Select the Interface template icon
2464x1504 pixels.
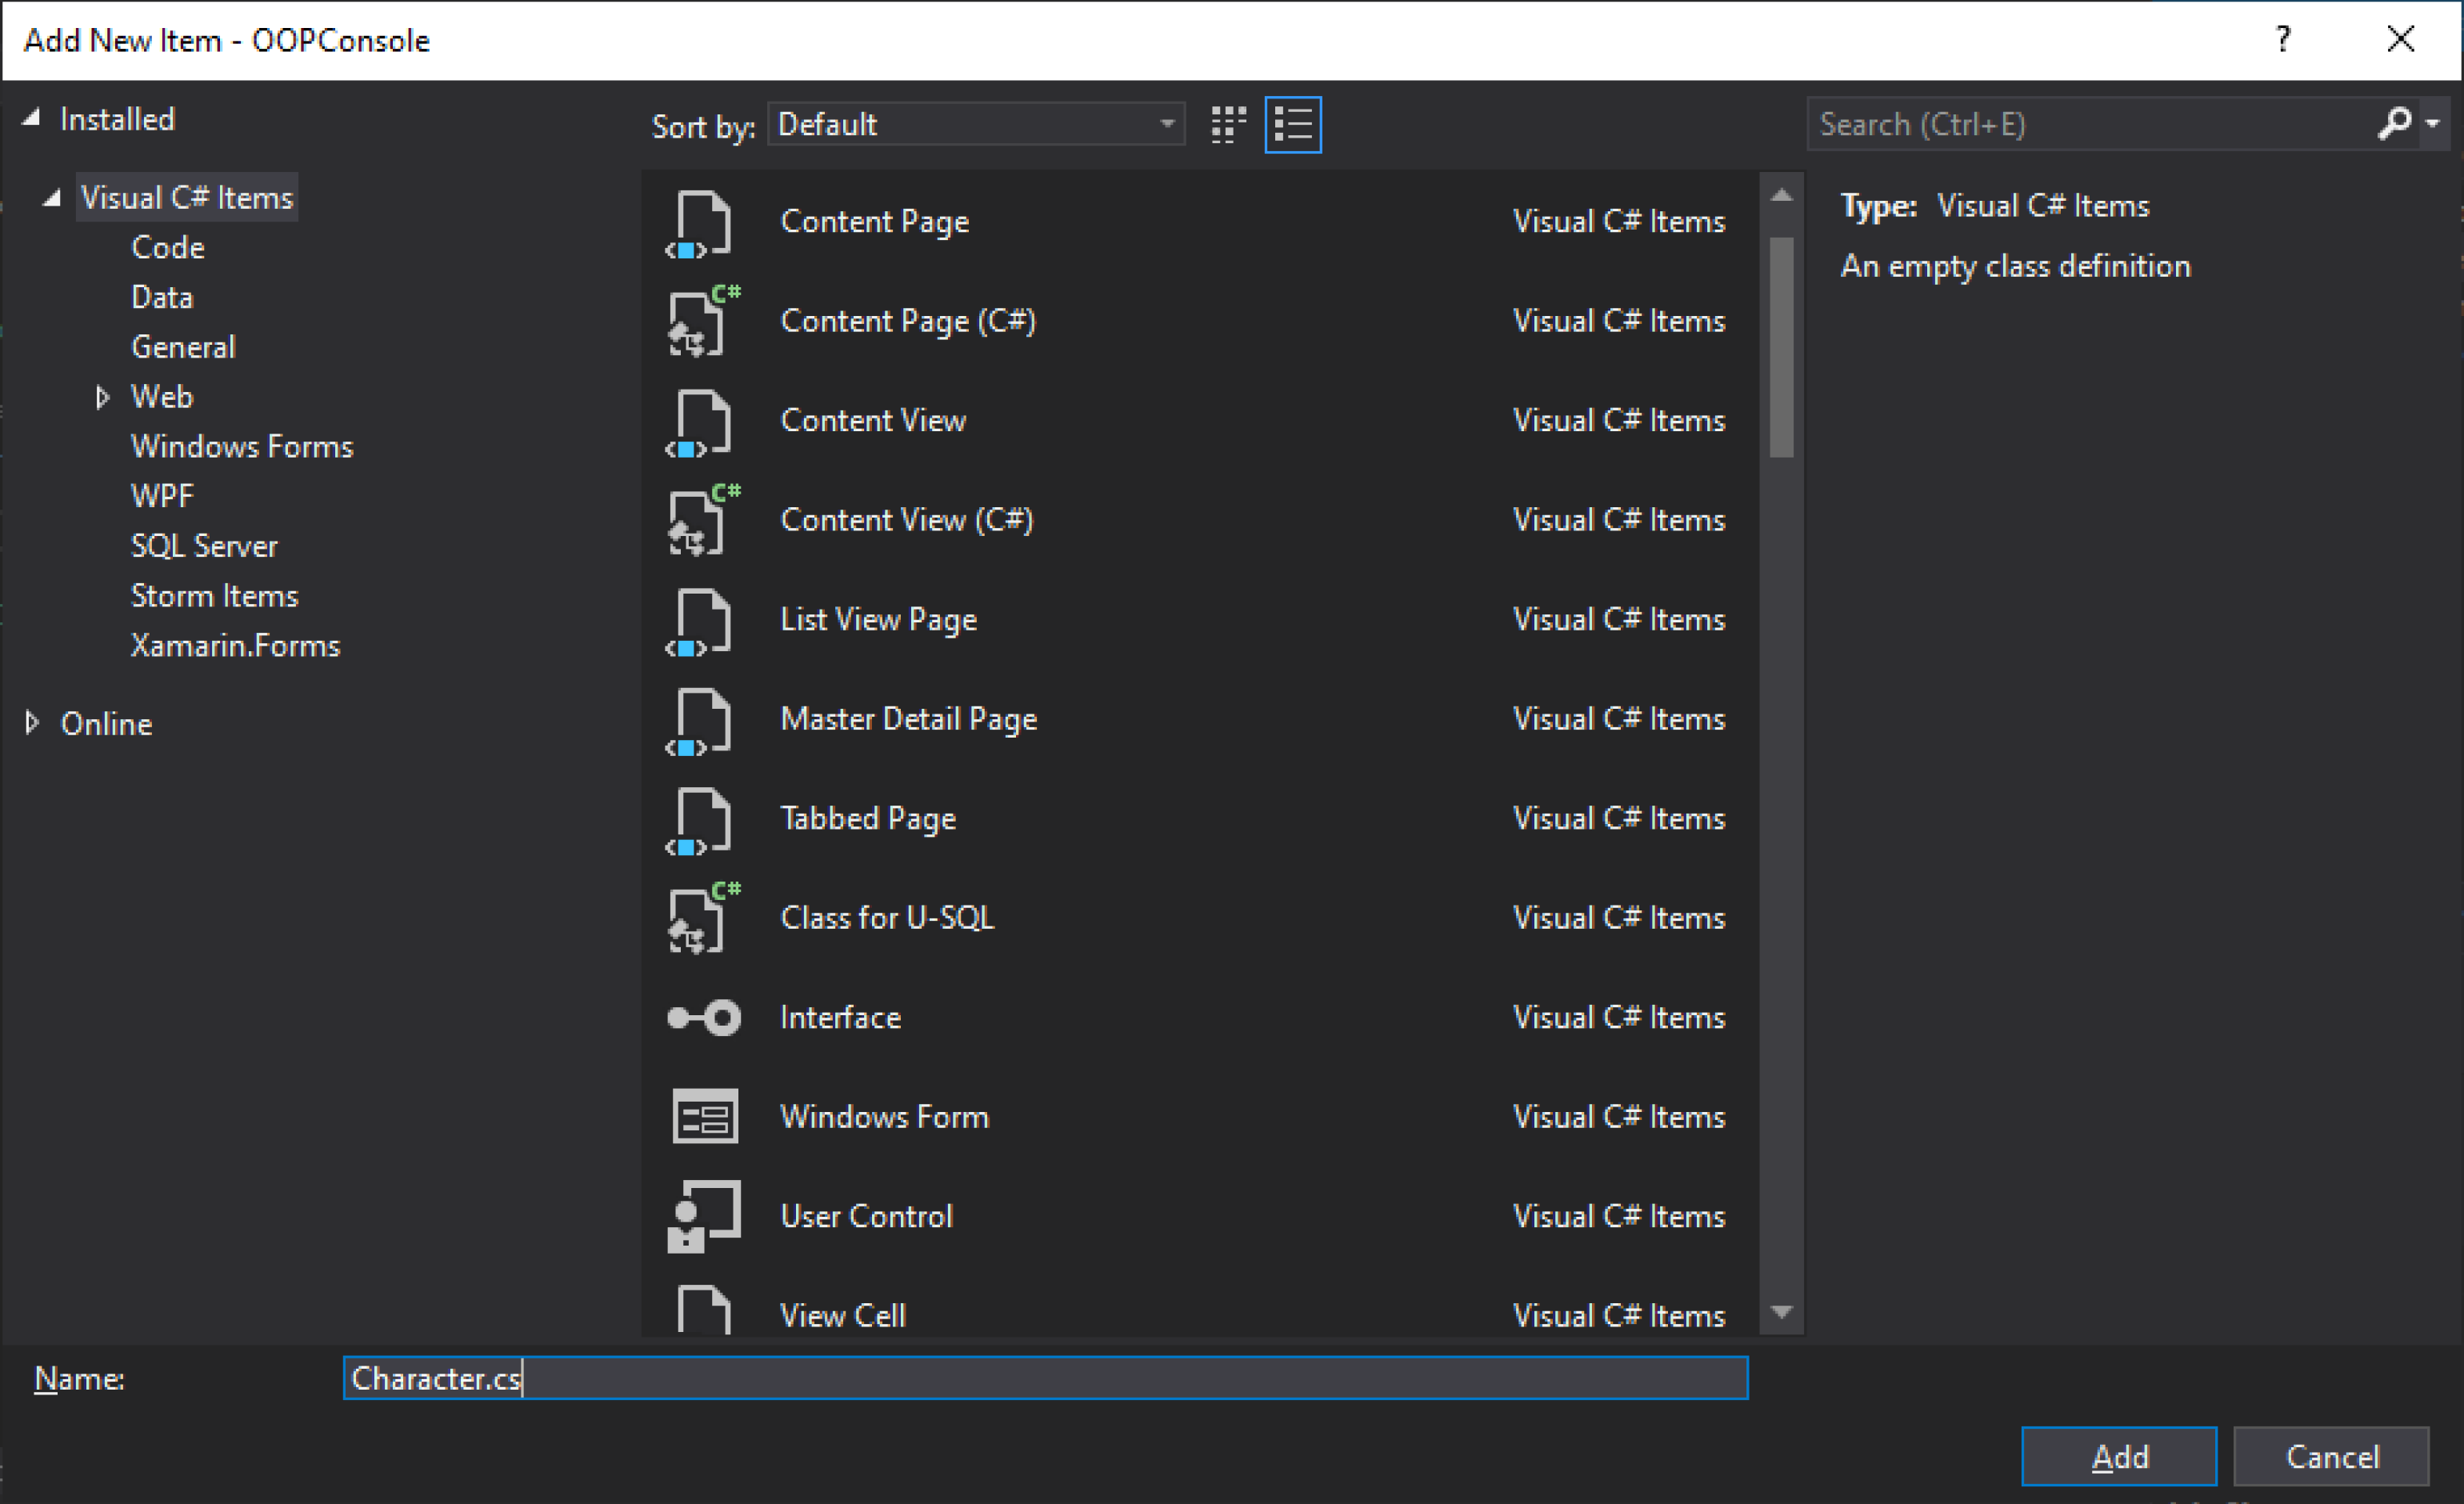703,1018
